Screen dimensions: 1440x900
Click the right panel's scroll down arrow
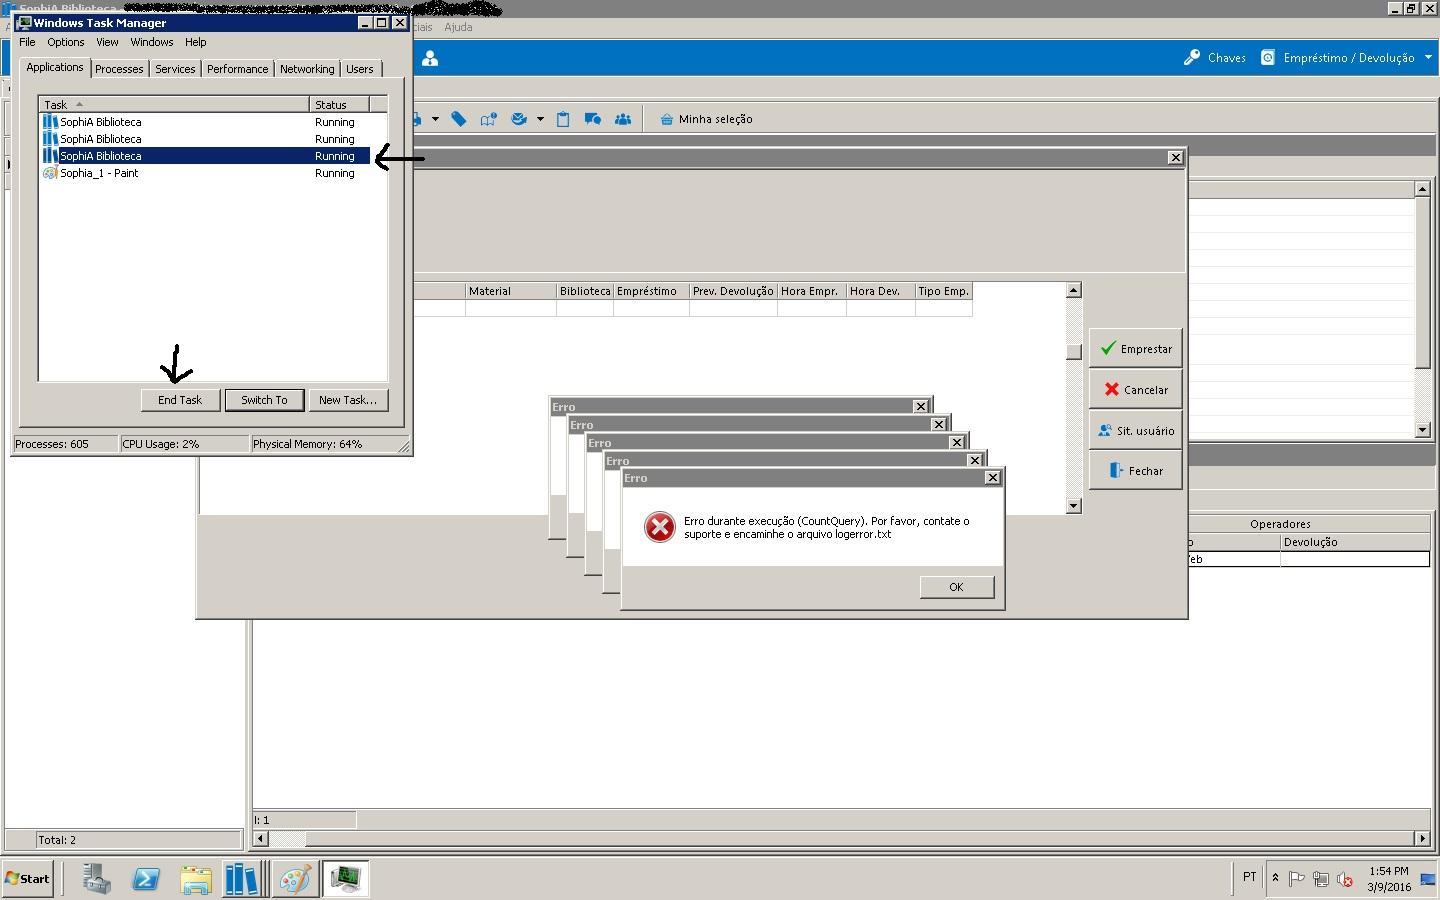coord(1423,430)
